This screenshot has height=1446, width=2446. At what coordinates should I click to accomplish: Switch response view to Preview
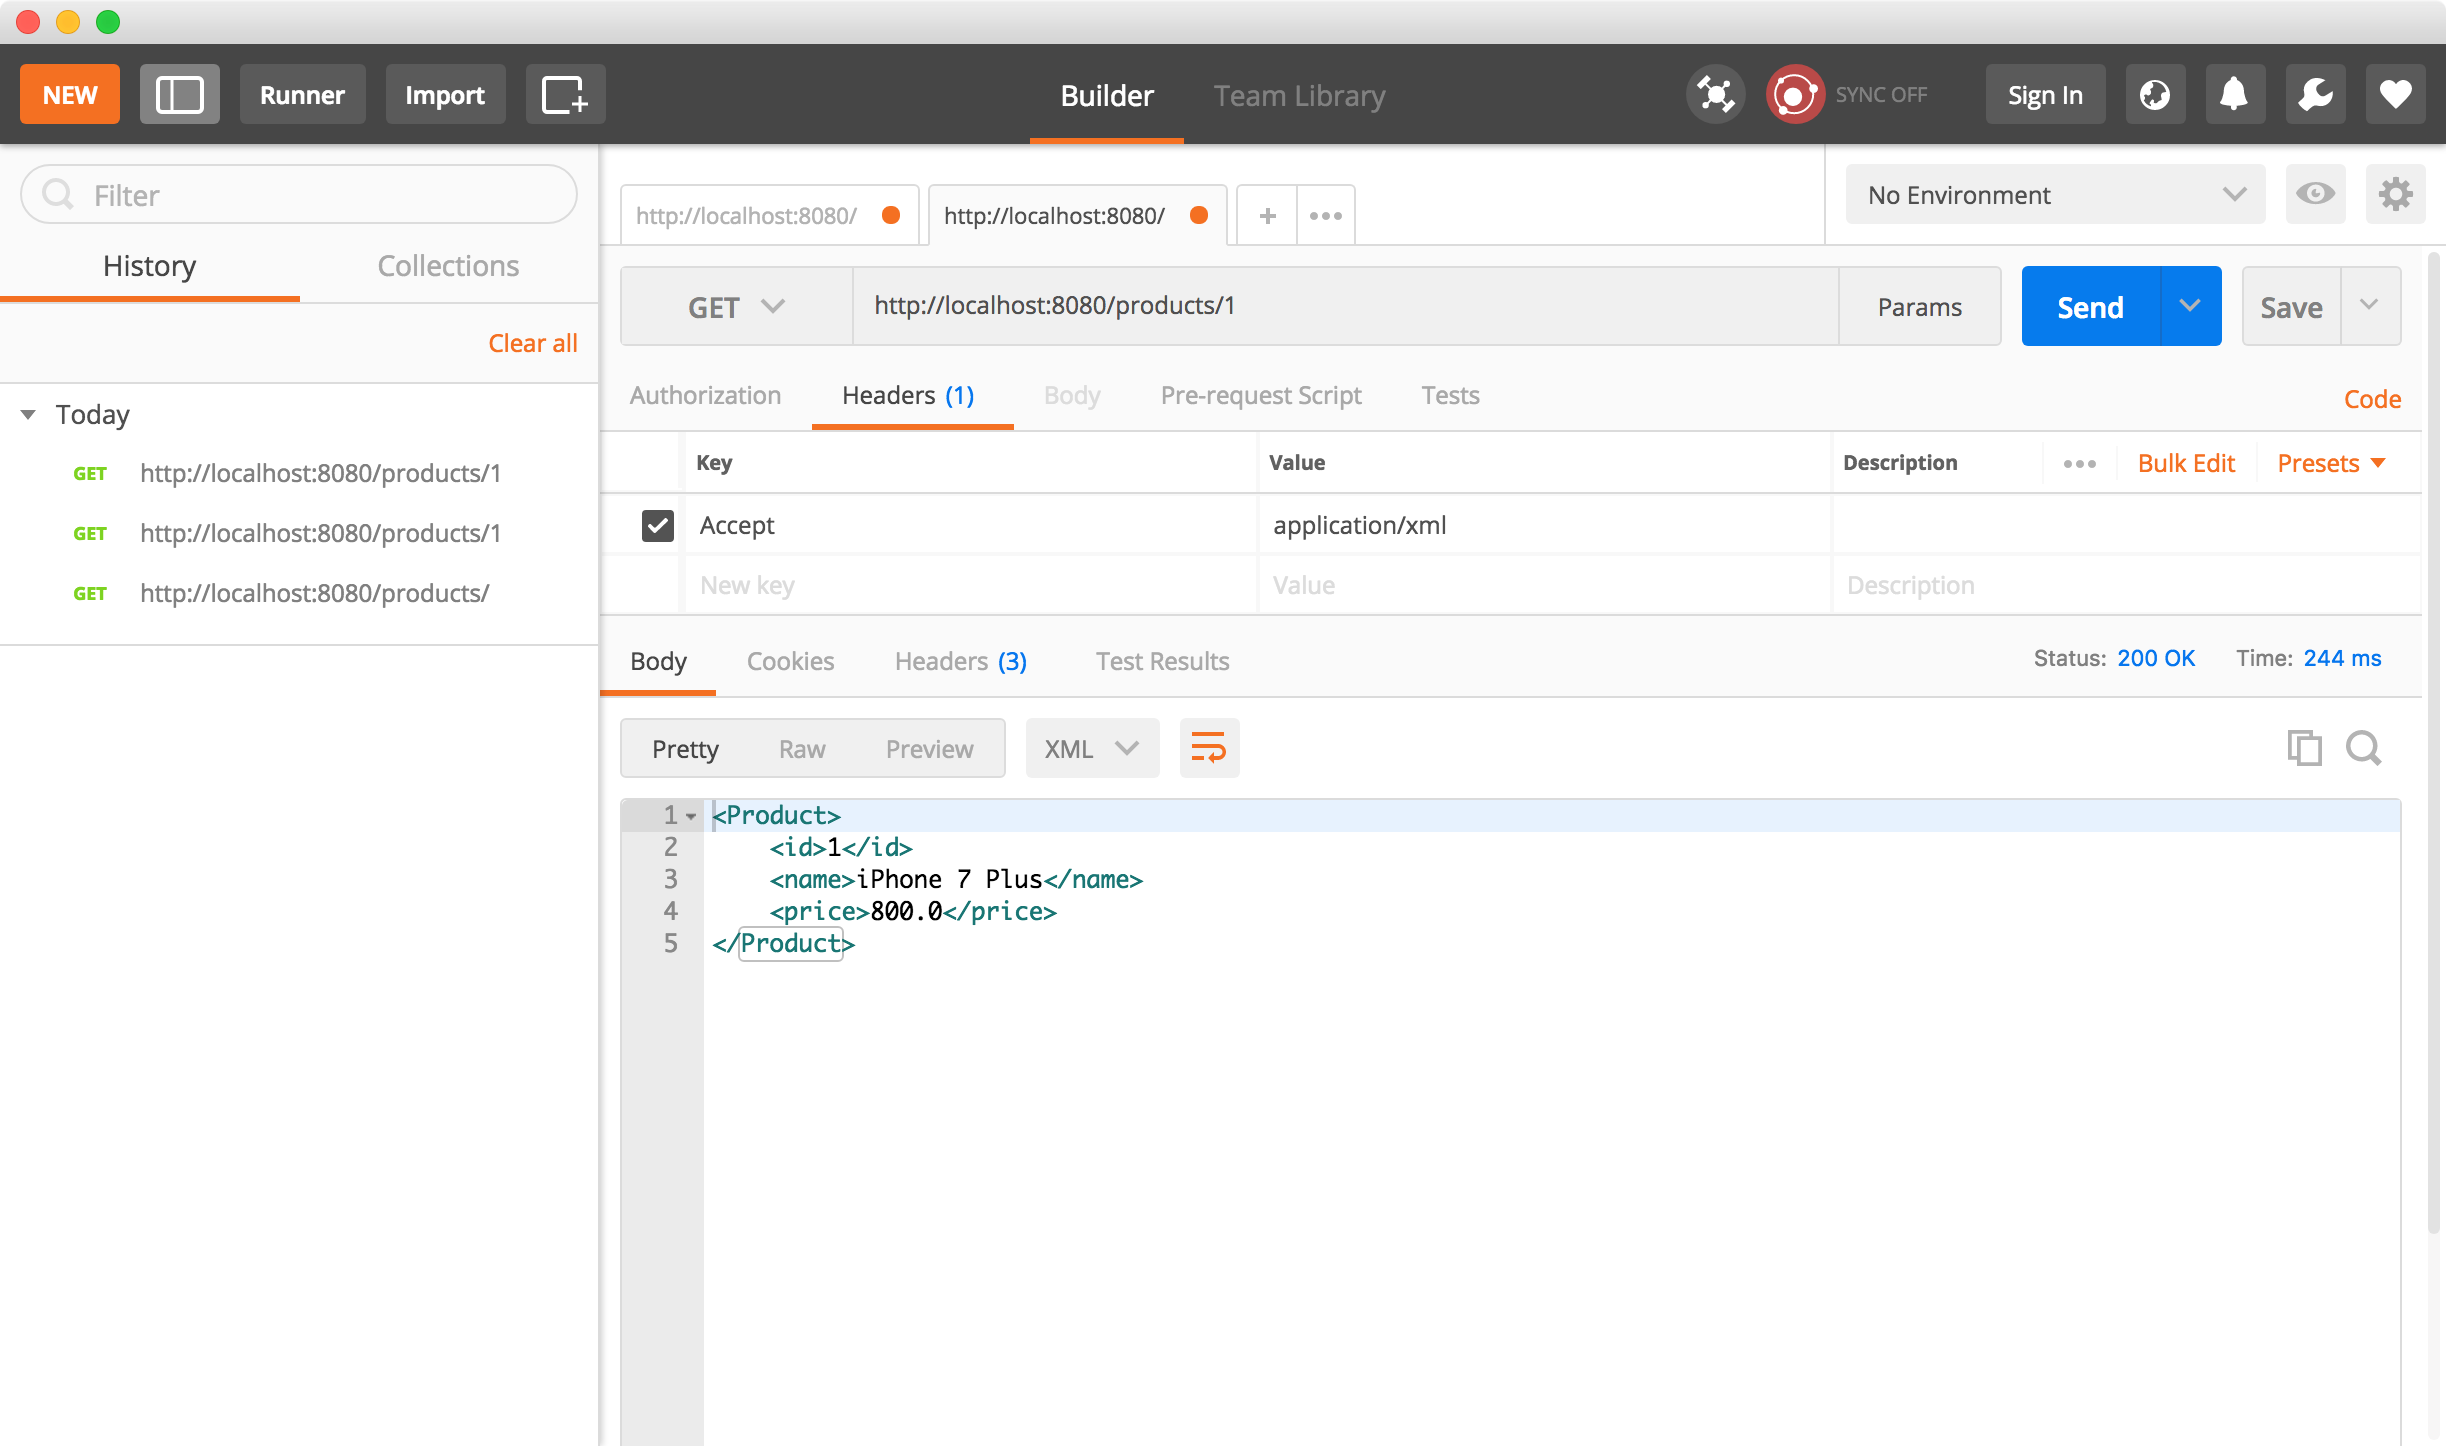pyautogui.click(x=929, y=749)
